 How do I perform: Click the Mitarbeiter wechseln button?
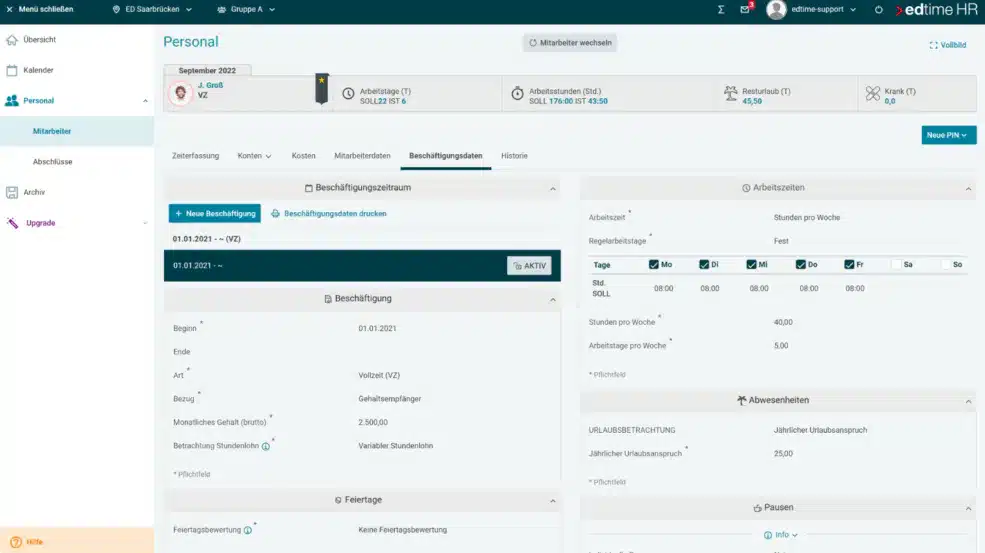[x=570, y=43]
